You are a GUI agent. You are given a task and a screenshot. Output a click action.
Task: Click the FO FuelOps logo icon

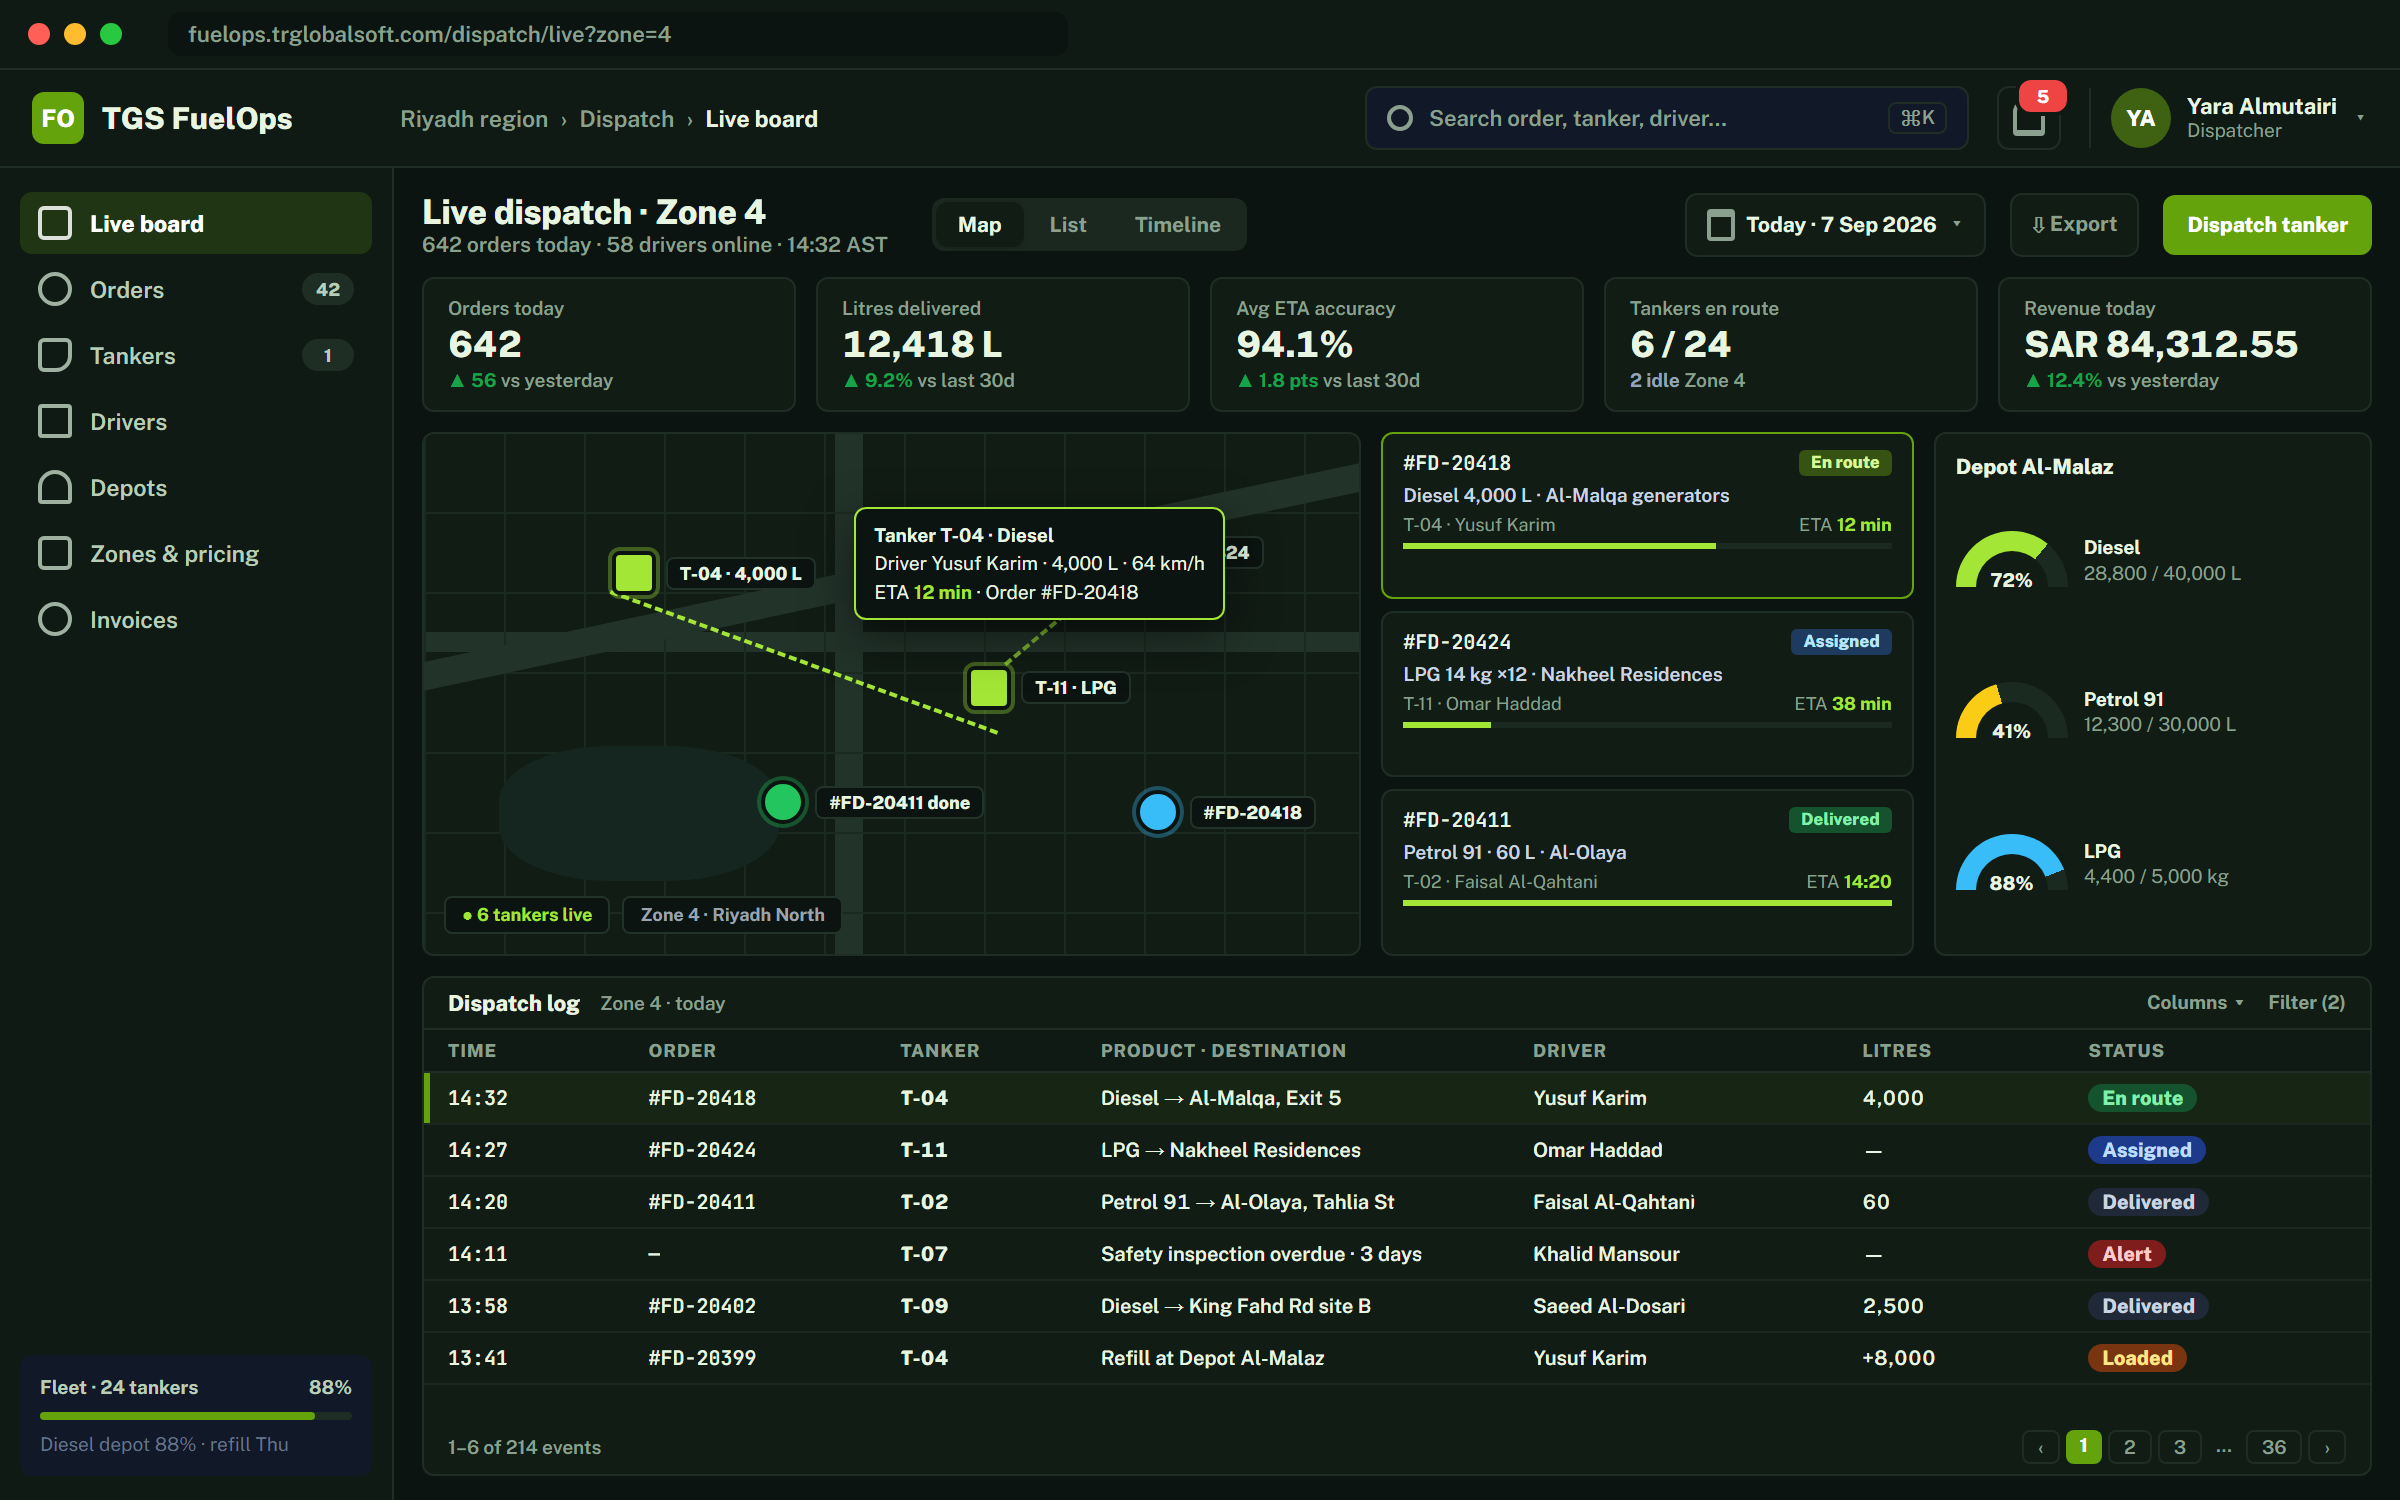[x=58, y=118]
